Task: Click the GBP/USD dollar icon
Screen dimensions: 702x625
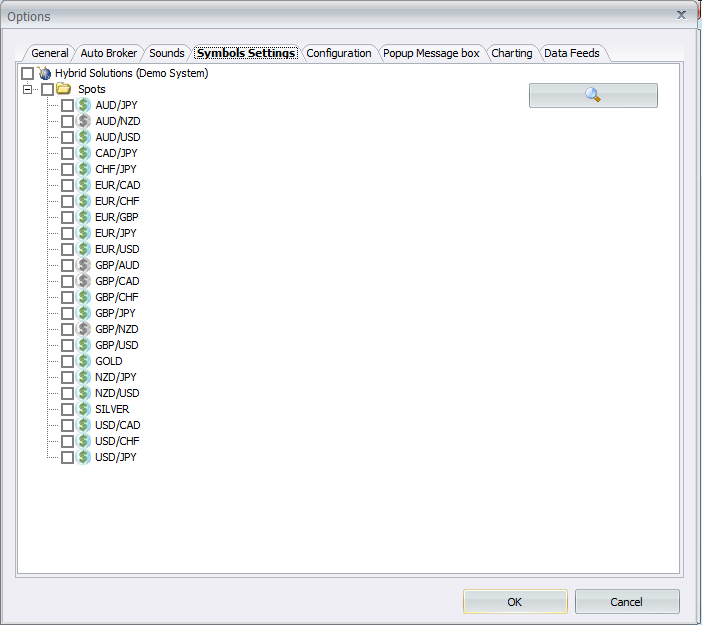Action: (83, 345)
